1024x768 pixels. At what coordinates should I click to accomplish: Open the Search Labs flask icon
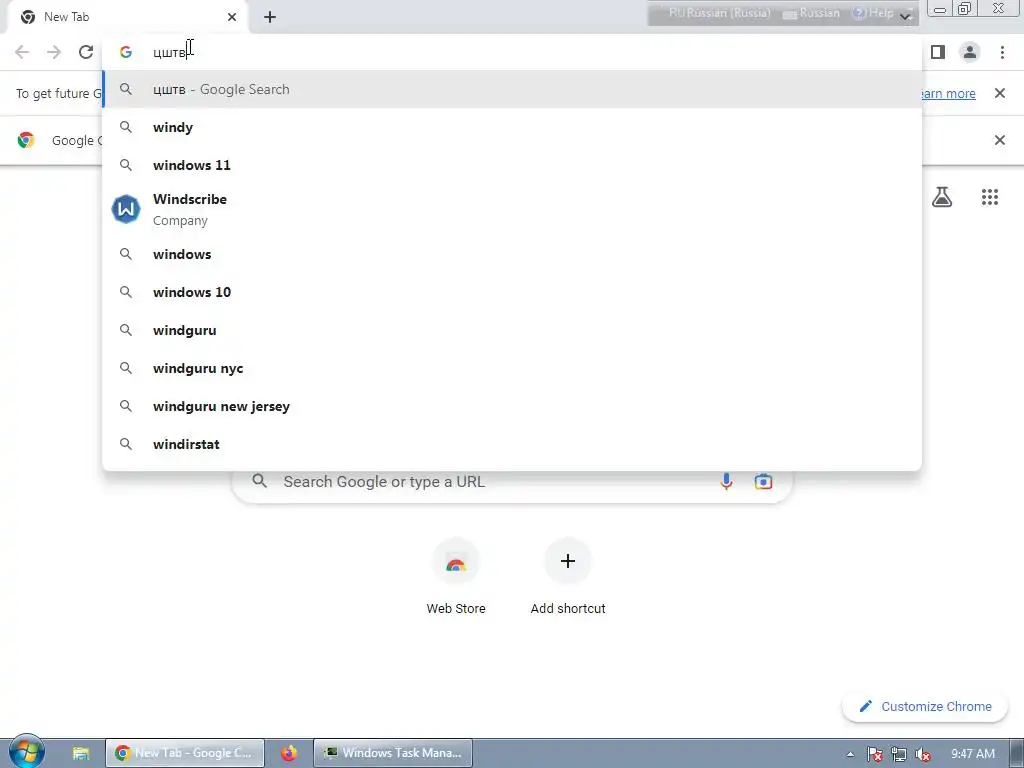[942, 197]
